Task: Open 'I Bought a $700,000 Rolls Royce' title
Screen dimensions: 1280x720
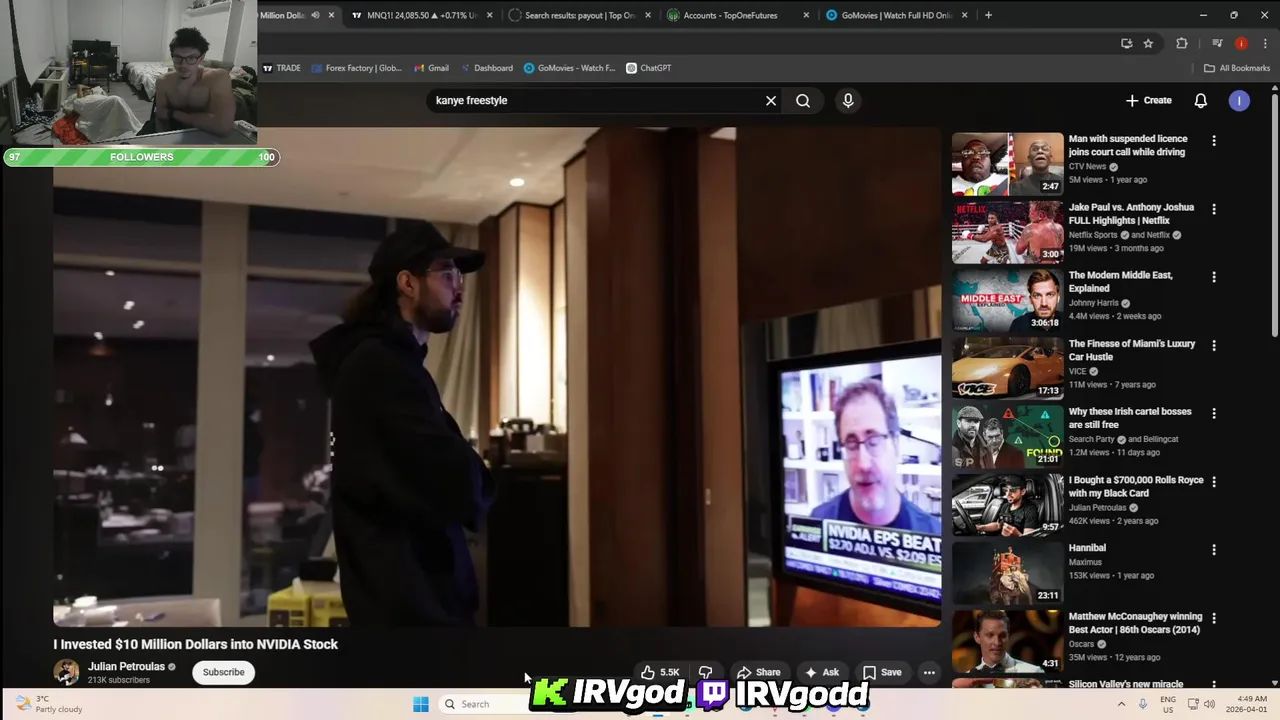Action: 1136,487
